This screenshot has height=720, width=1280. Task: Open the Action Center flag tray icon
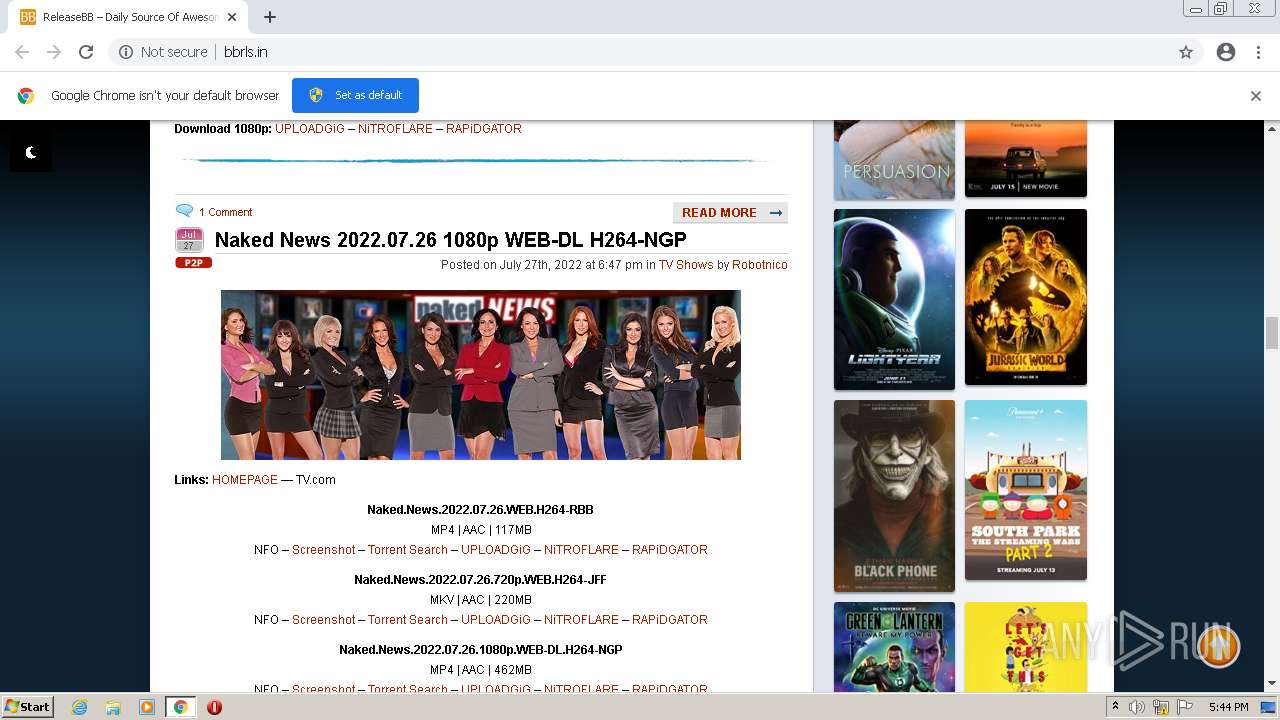tap(1185, 707)
